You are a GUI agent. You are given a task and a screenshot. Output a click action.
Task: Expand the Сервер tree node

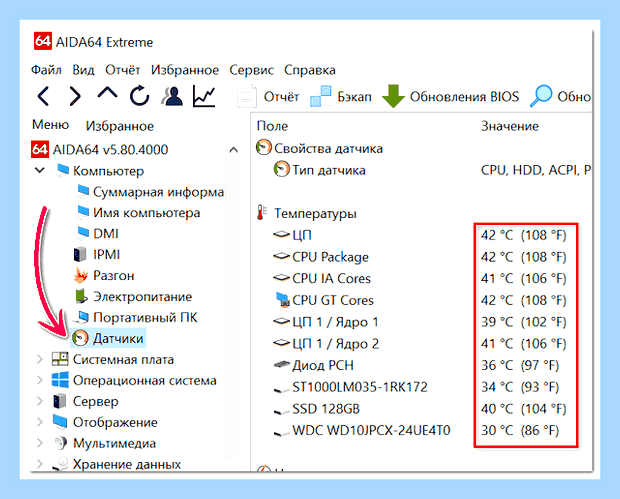click(x=40, y=401)
